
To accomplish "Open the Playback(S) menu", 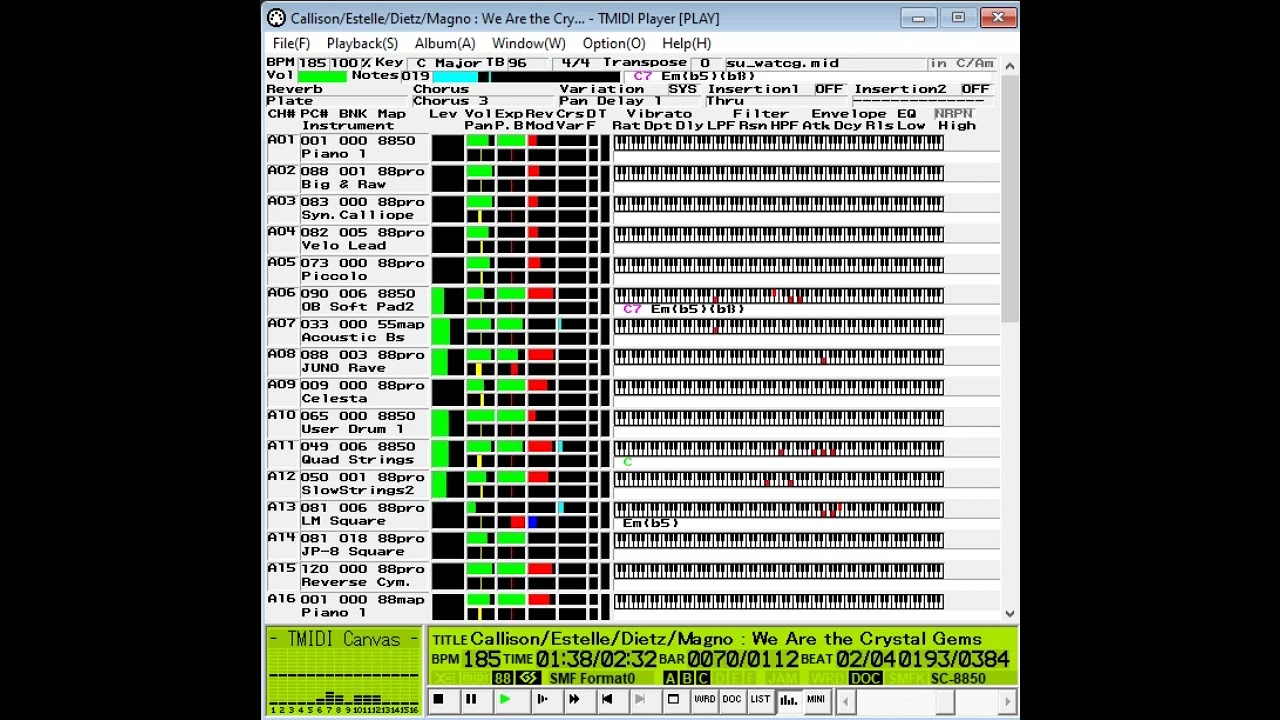I will [362, 43].
